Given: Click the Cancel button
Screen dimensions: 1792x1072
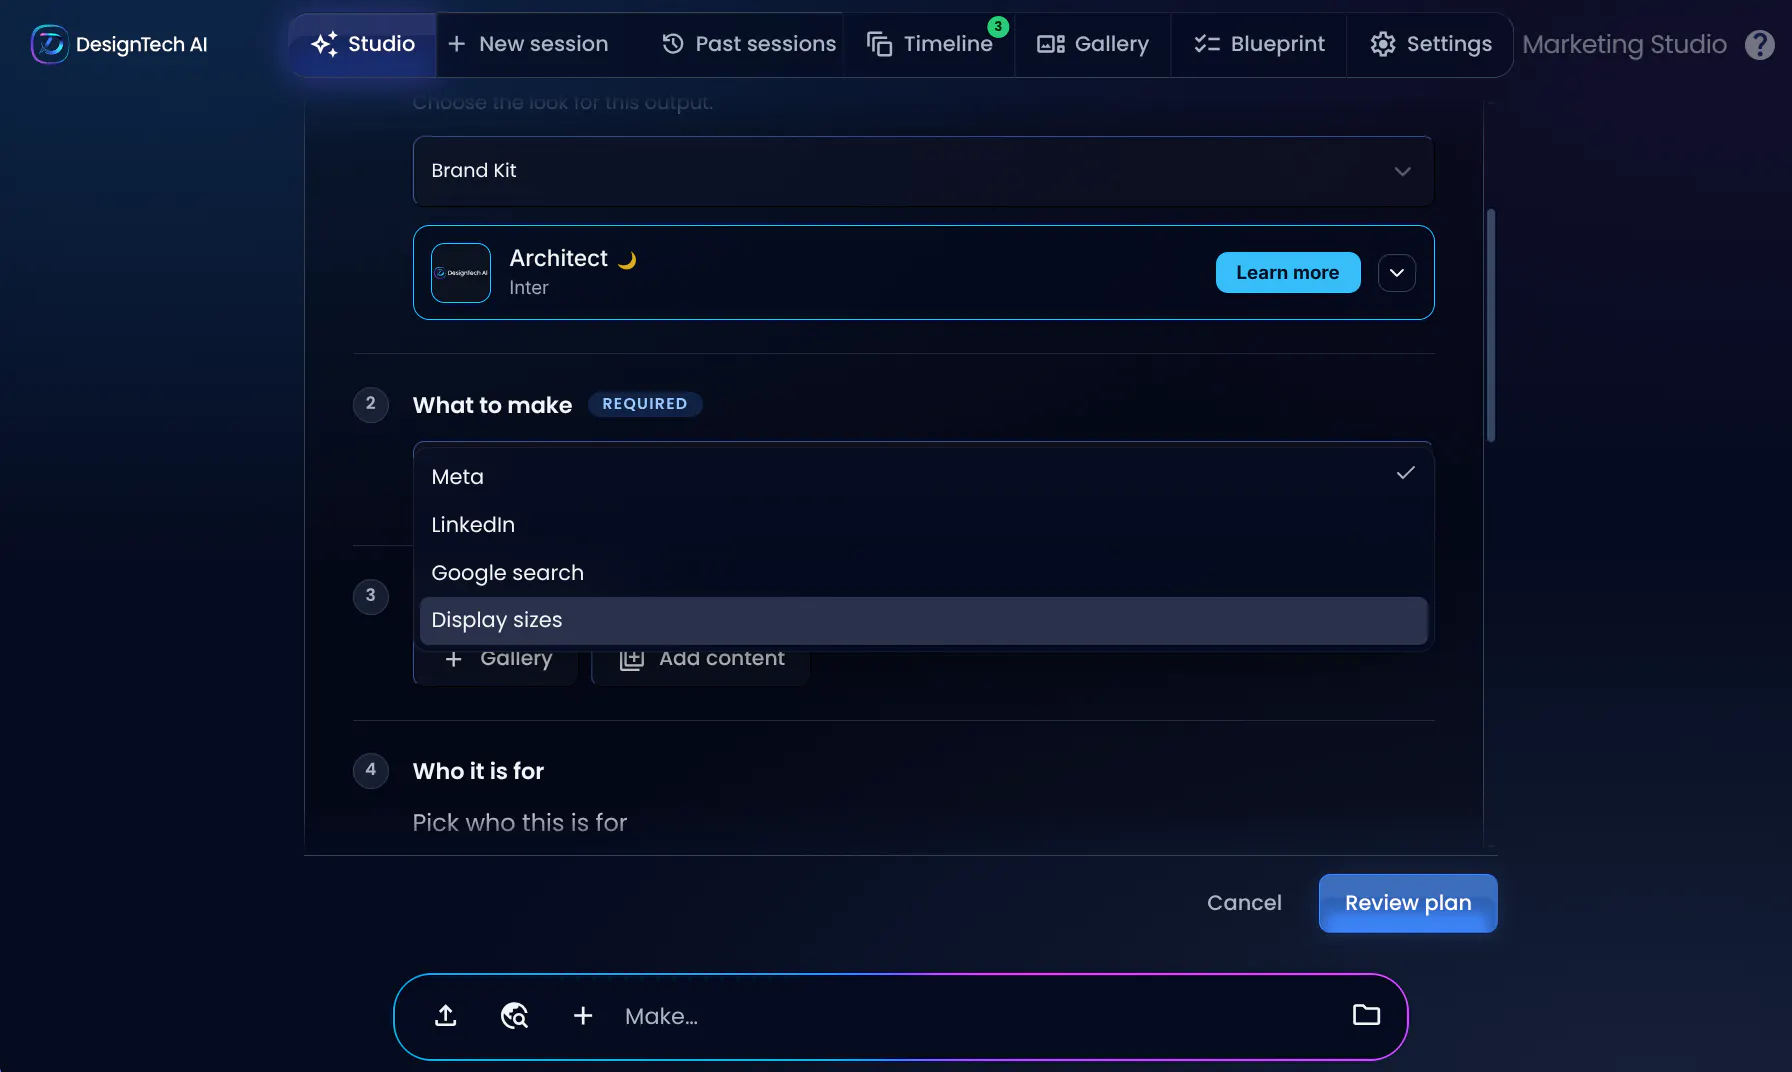Looking at the screenshot, I should click(1244, 903).
